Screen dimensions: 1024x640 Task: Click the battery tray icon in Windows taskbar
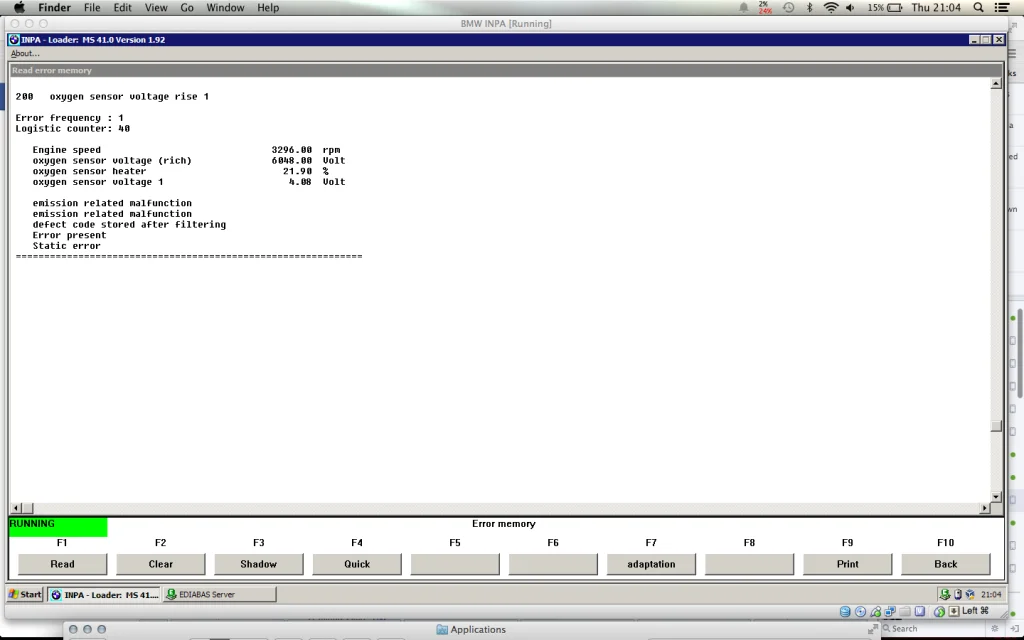[958, 594]
